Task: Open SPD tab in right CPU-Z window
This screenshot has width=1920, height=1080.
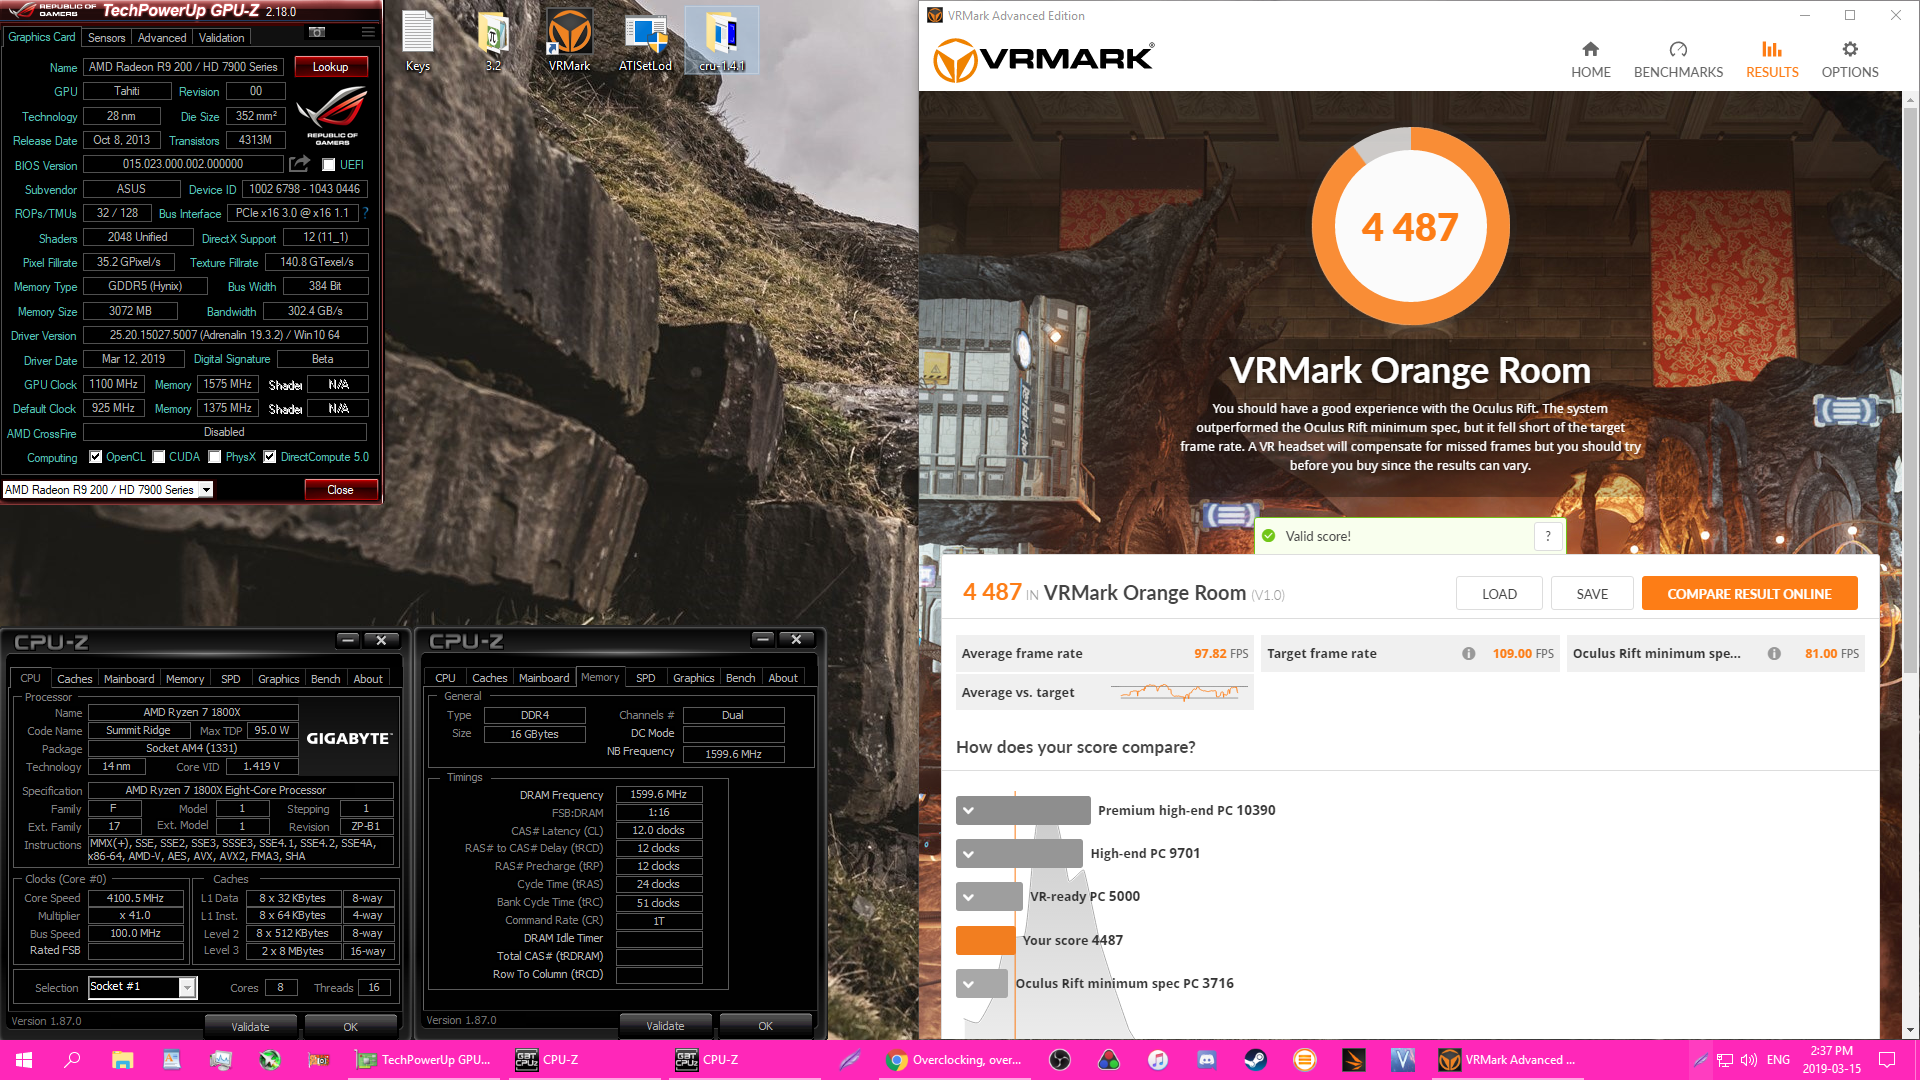Action: [646, 678]
